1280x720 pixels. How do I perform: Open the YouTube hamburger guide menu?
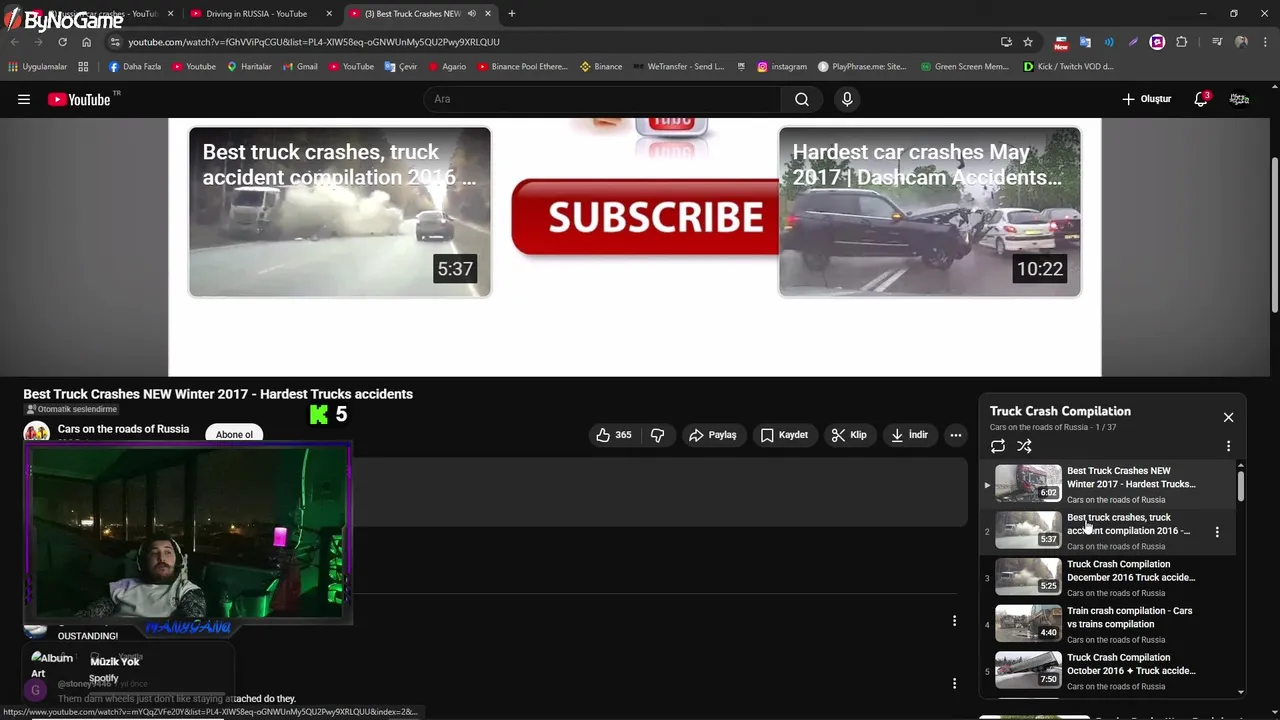tap(24, 99)
